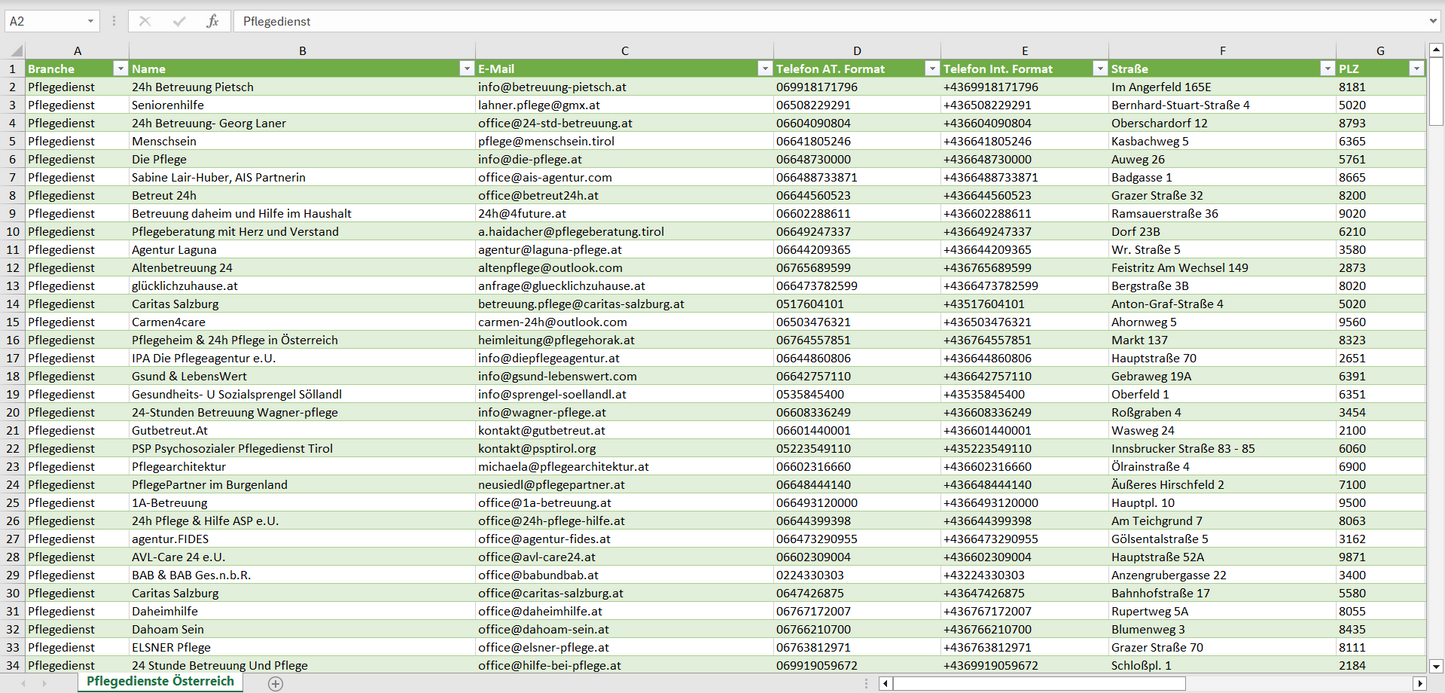Click the horizontal scrollbar right arrow
Screen dimensions: 1445x693
tap(1419, 684)
